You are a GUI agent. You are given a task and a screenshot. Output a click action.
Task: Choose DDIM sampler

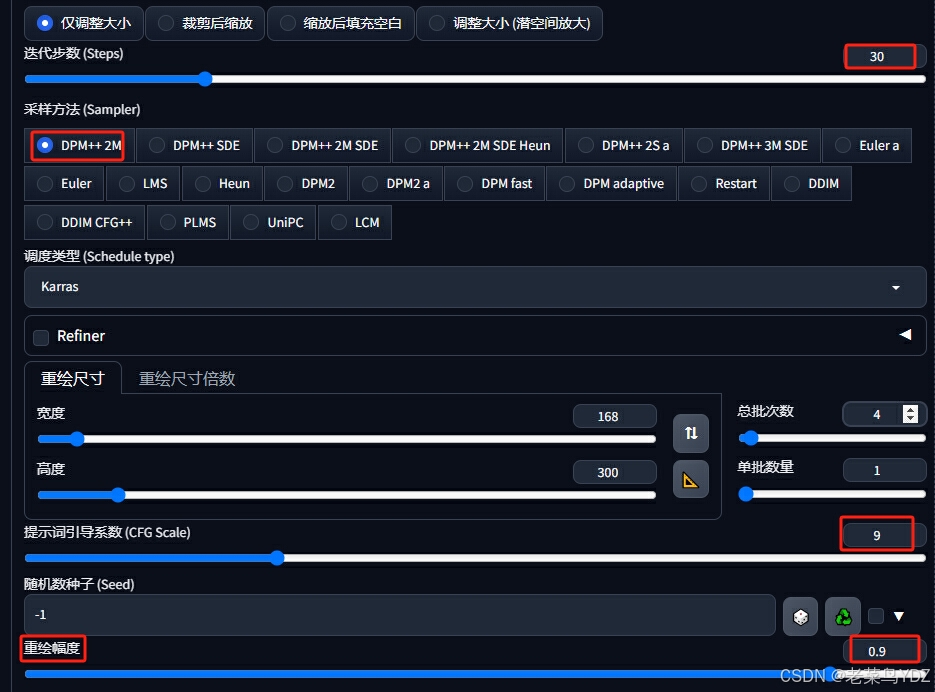[811, 184]
